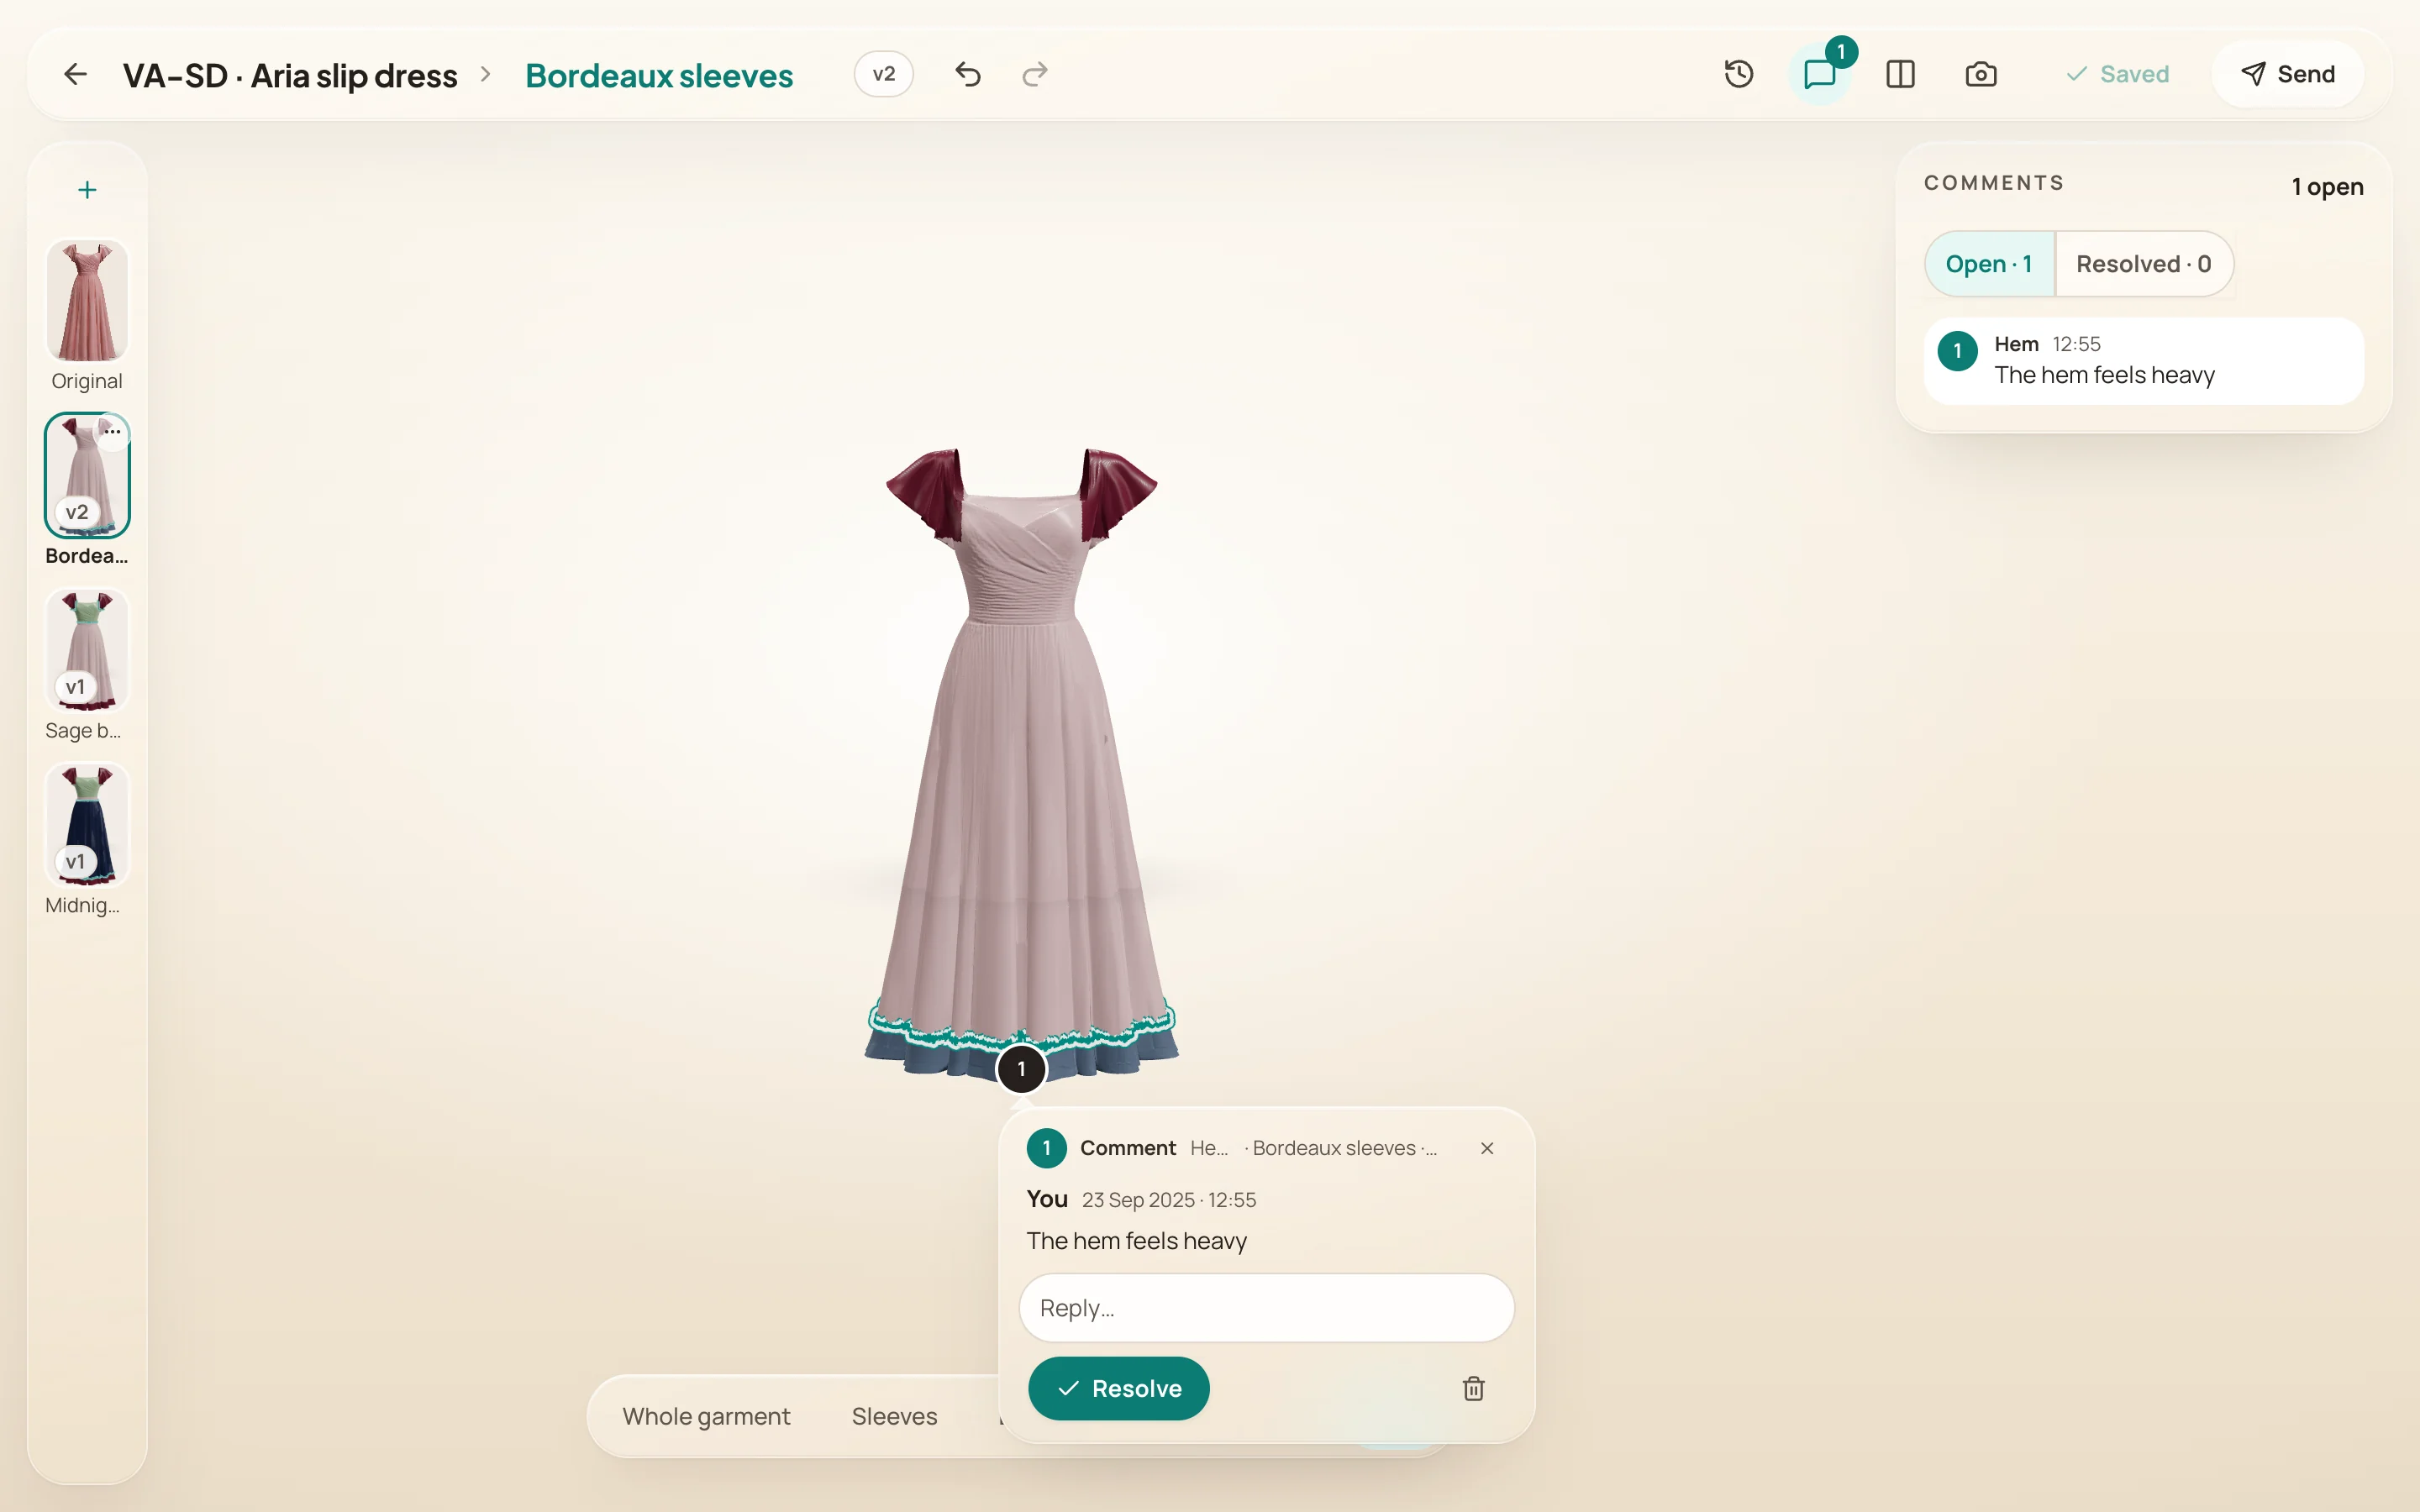Screen dimensions: 2420x1512
Task: Click comment pin 1 on dress hem
Action: point(1021,1069)
